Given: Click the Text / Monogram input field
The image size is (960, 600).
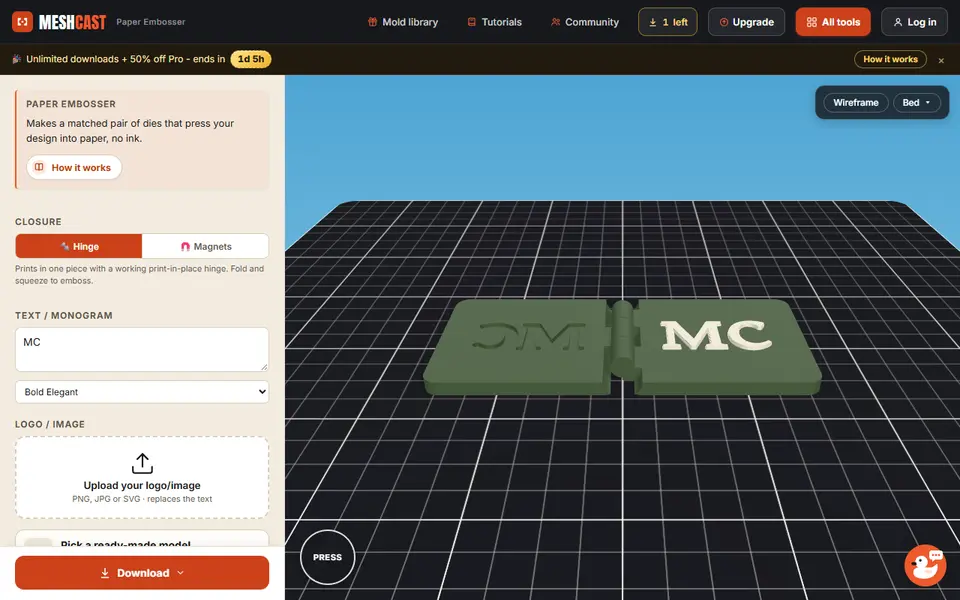Looking at the screenshot, I should 142,349.
